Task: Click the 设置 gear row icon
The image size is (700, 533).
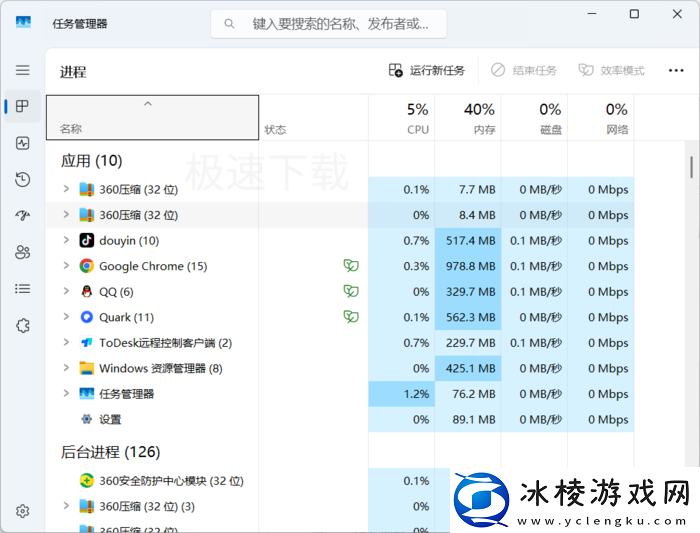Action: (87, 419)
